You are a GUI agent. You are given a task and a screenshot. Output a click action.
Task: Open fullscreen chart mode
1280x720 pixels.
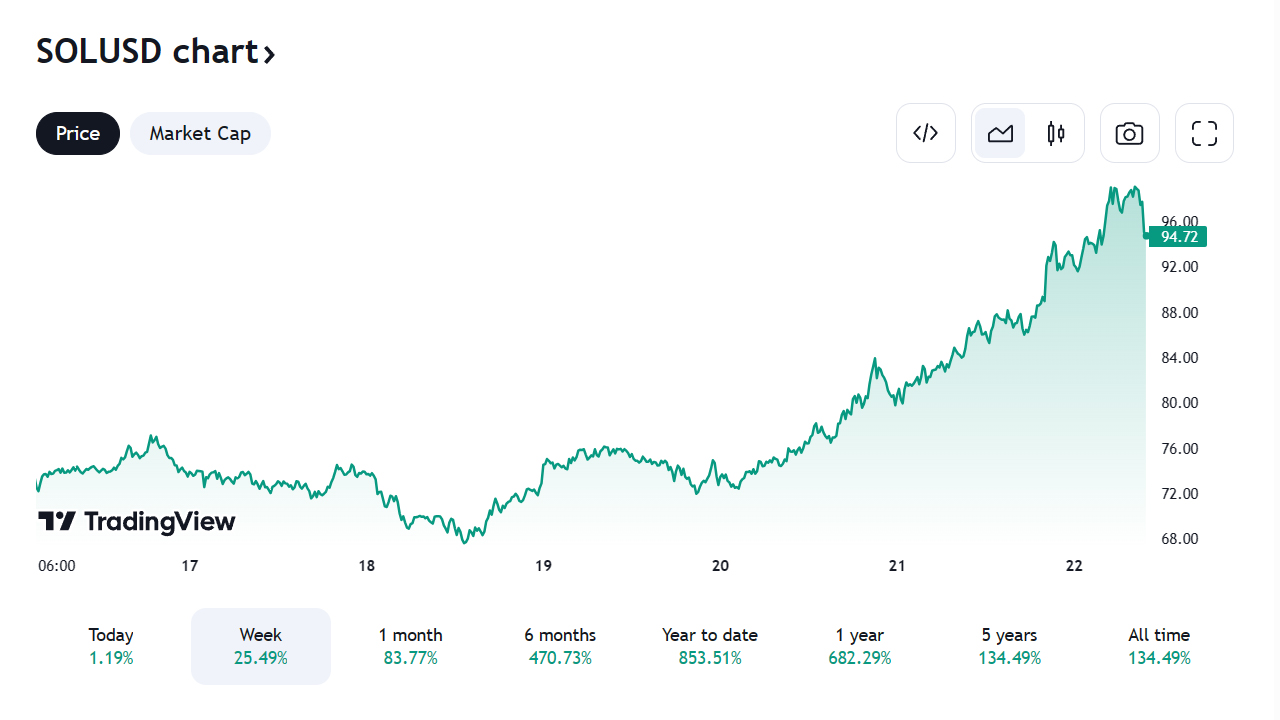coord(1204,133)
